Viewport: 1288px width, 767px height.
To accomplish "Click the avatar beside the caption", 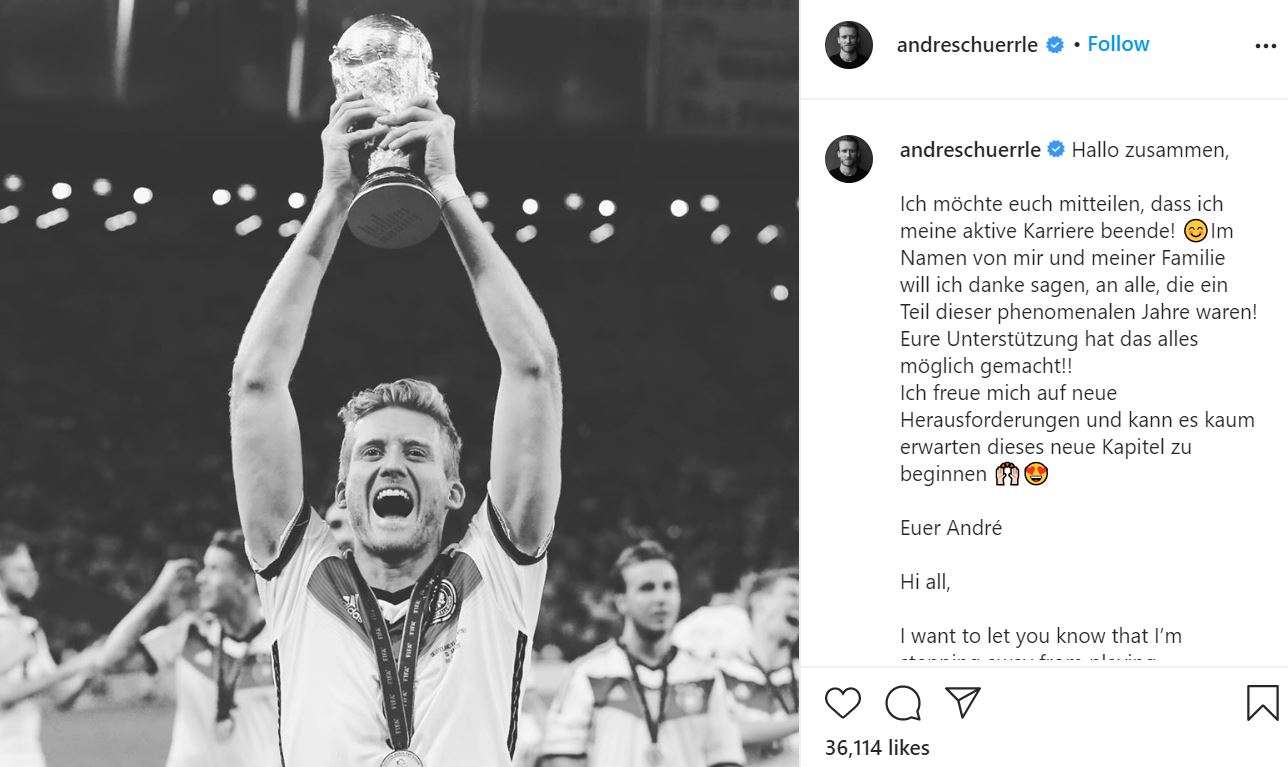I will click(x=849, y=158).
